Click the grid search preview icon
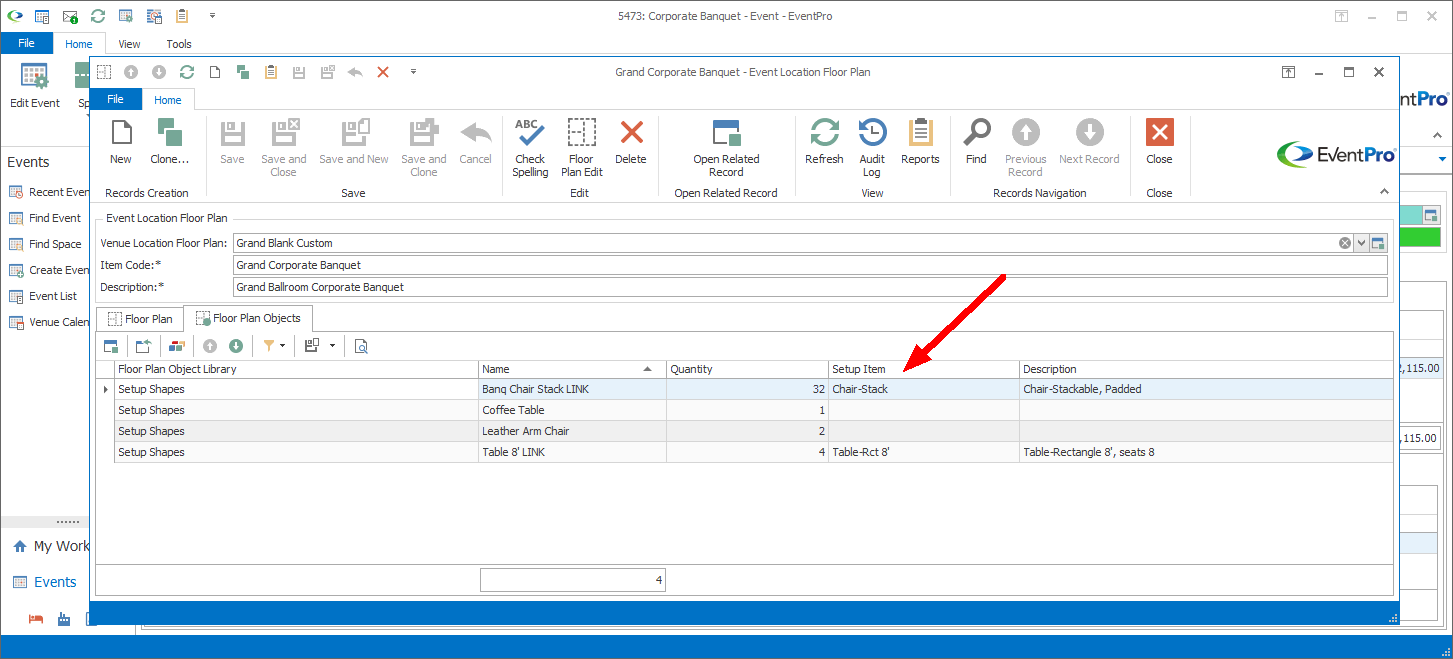The image size is (1453, 659). point(361,346)
